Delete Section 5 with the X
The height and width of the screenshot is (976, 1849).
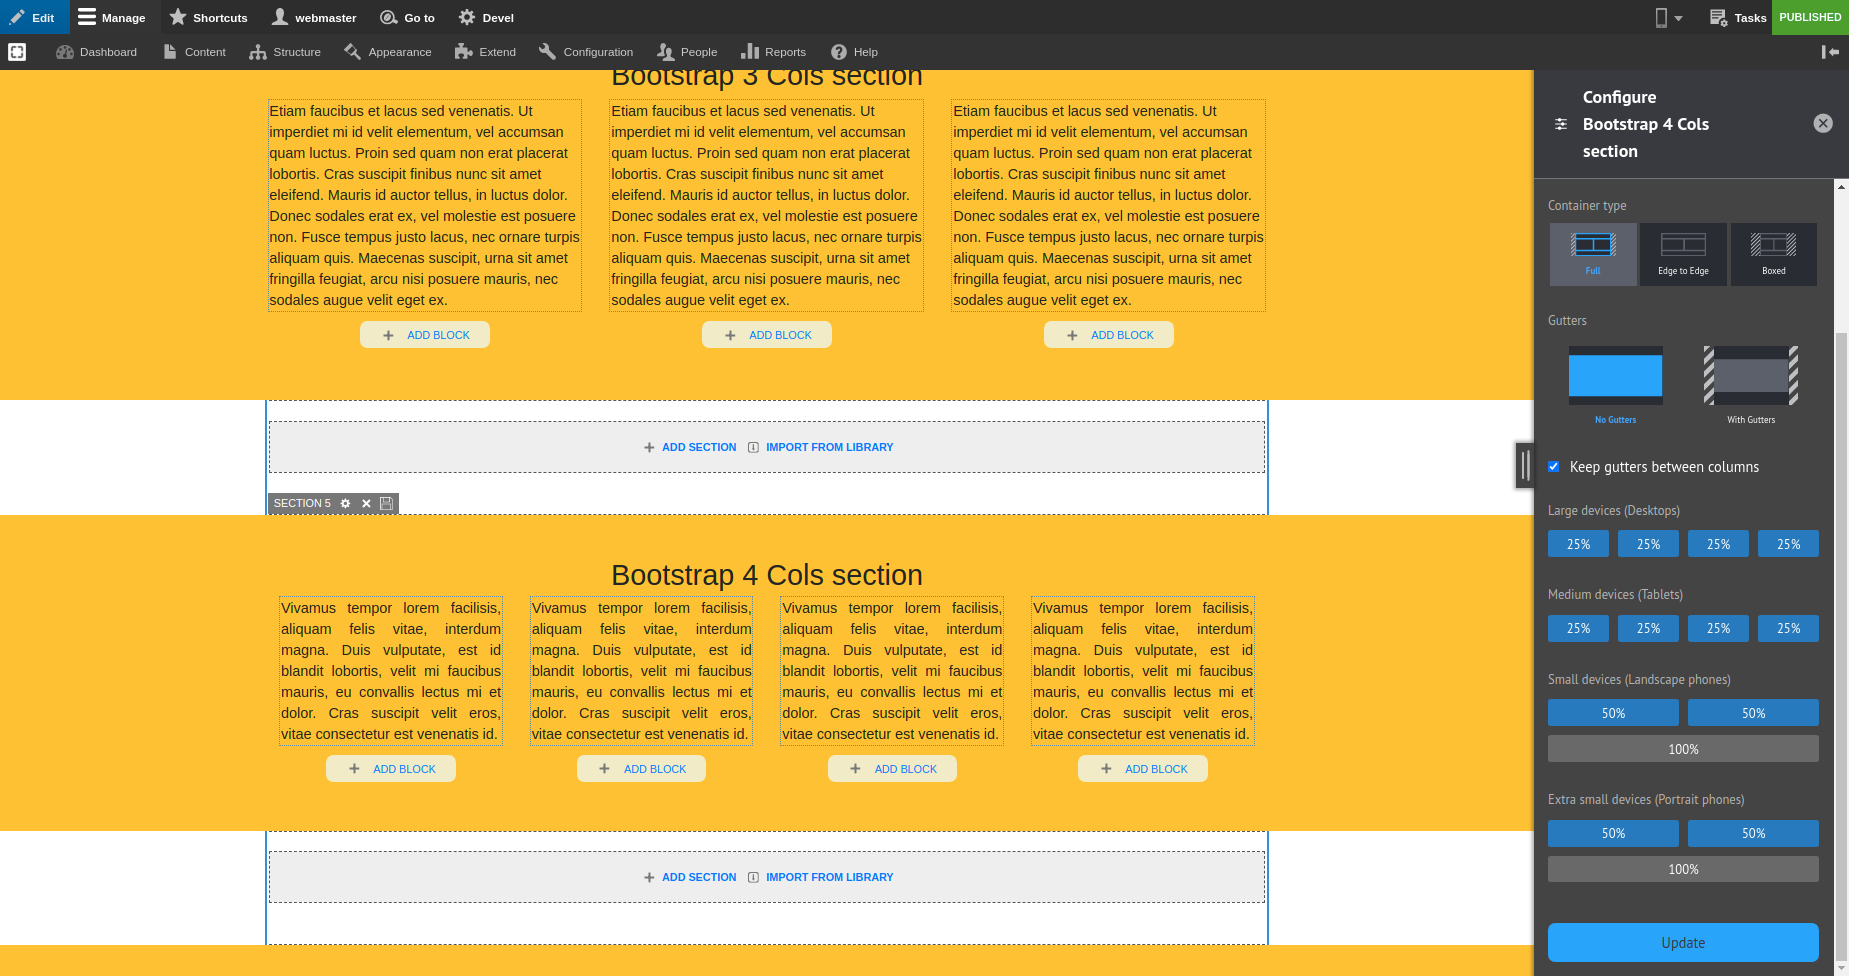366,503
